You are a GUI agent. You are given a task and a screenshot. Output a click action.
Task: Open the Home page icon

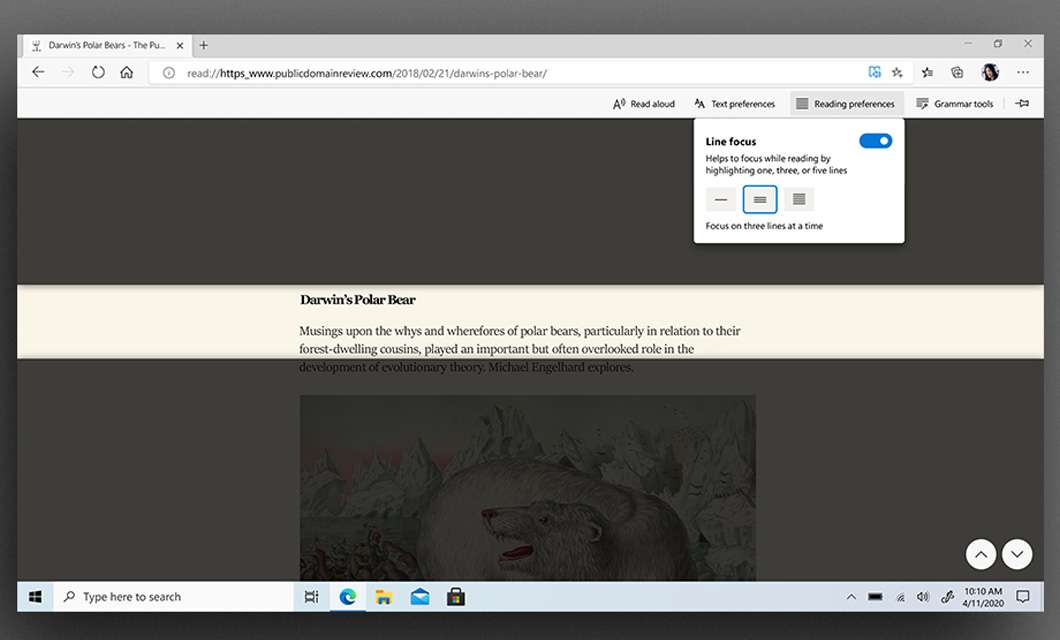click(x=126, y=72)
